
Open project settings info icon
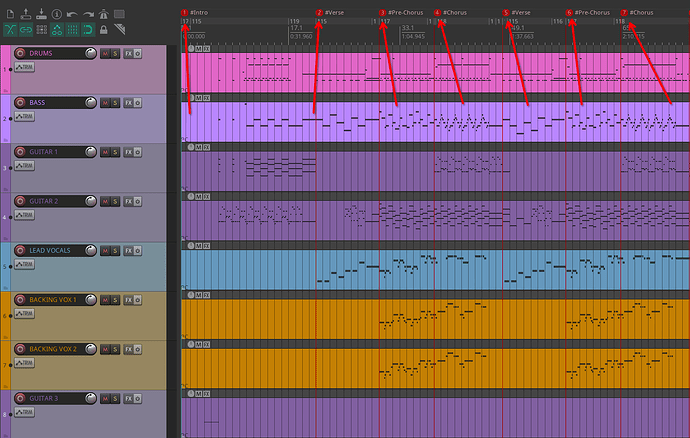(x=56, y=13)
